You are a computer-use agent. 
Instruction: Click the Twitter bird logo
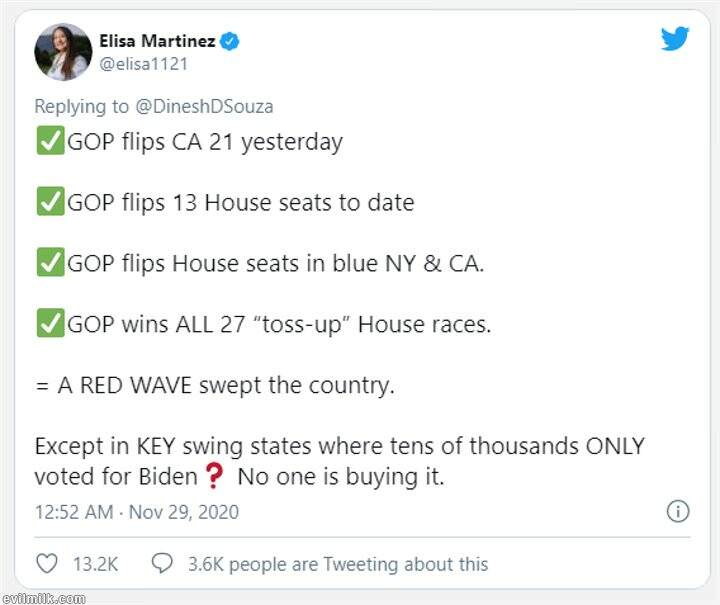[675, 39]
